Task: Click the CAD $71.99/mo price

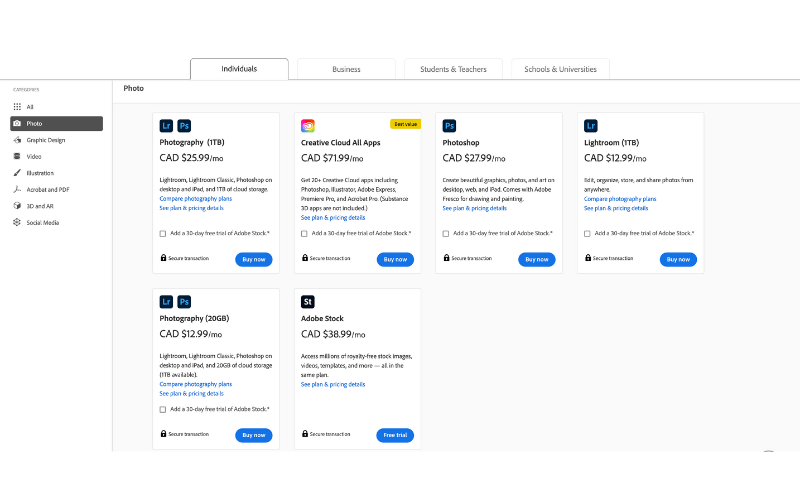Action: point(332,158)
